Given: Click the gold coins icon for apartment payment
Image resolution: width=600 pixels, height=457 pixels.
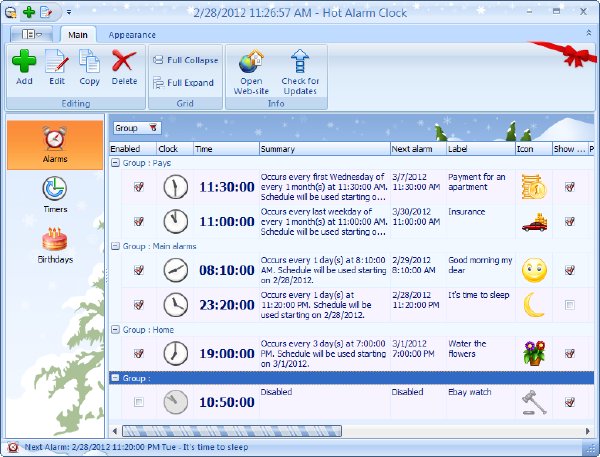Looking at the screenshot, I should (x=534, y=187).
